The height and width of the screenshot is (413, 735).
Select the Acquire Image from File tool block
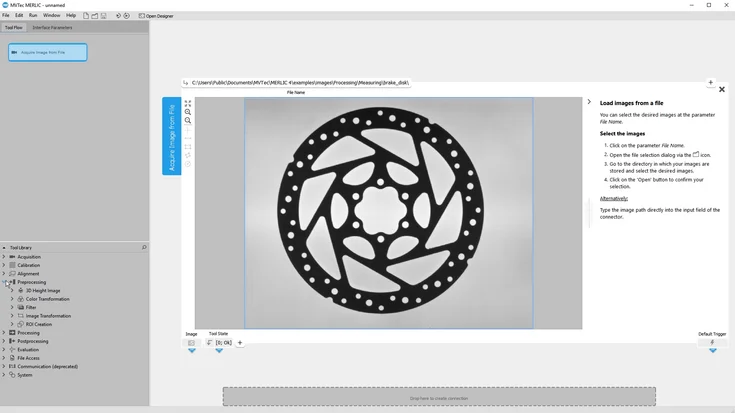coord(48,52)
